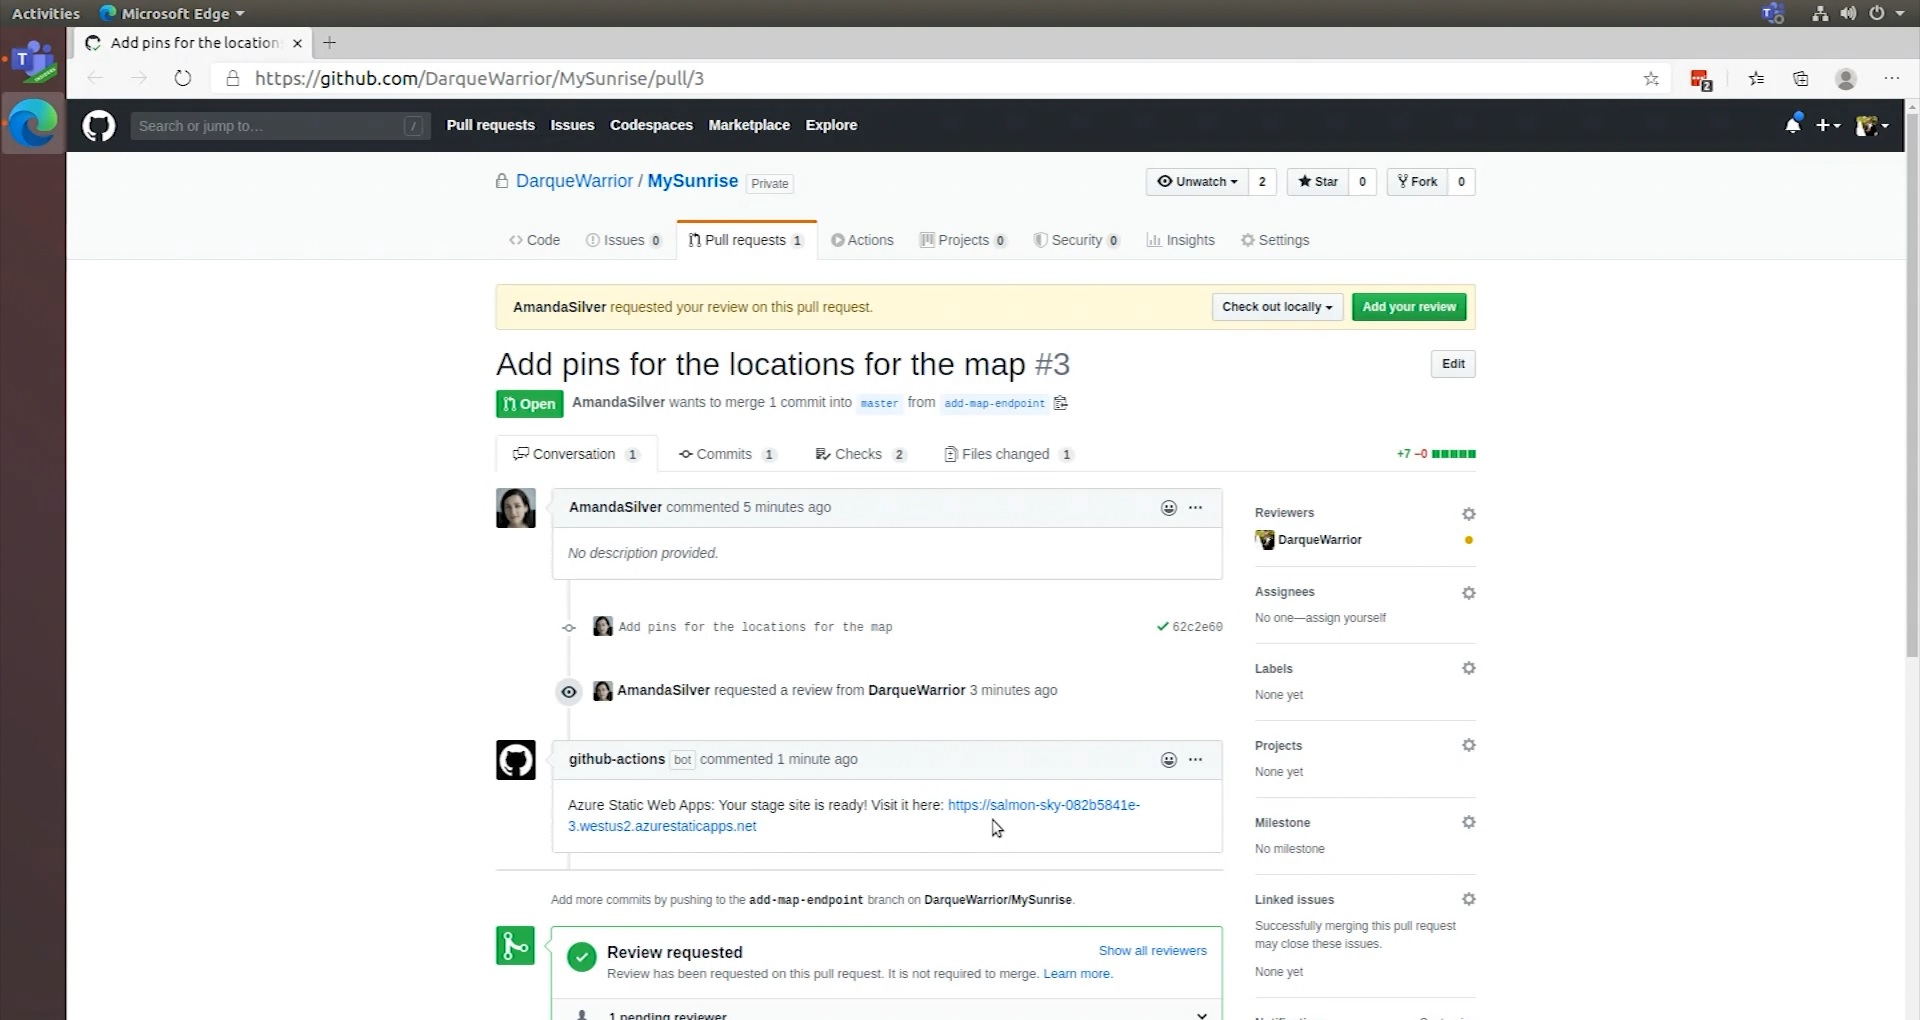Open Microsoft Teams from the dock
The width and height of the screenshot is (1920, 1020).
33,60
